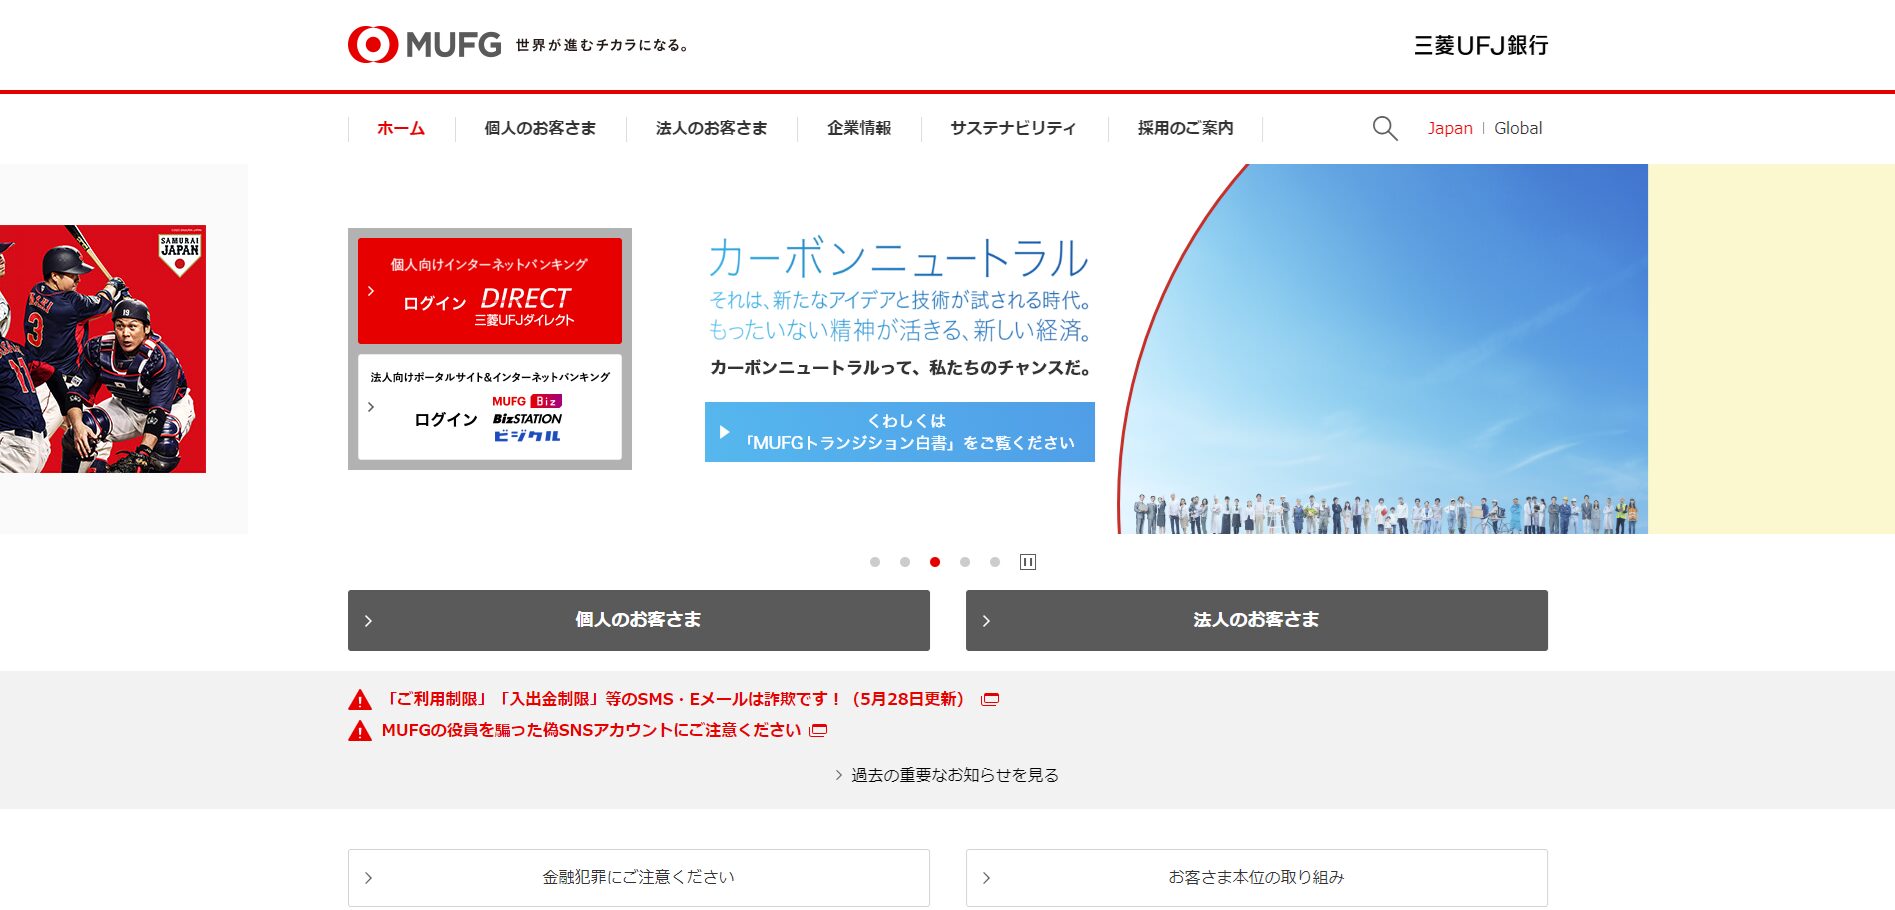This screenshot has width=1895, height=910.
Task: Click the blue MUFGトランジション白書 button
Action: tap(899, 432)
